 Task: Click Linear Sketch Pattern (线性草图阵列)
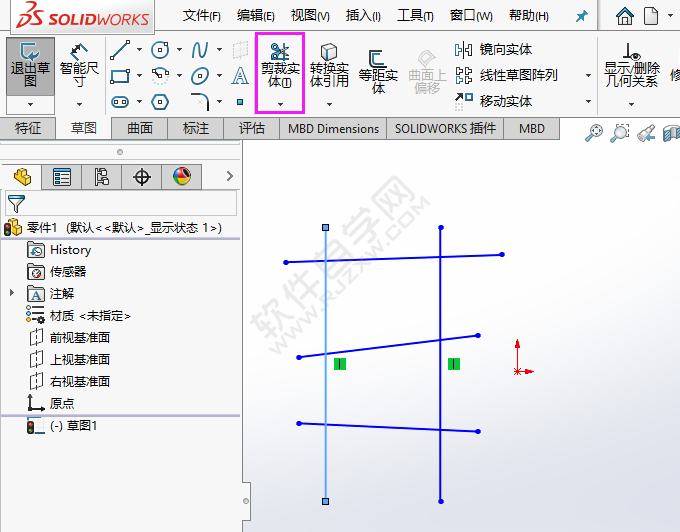(506, 75)
